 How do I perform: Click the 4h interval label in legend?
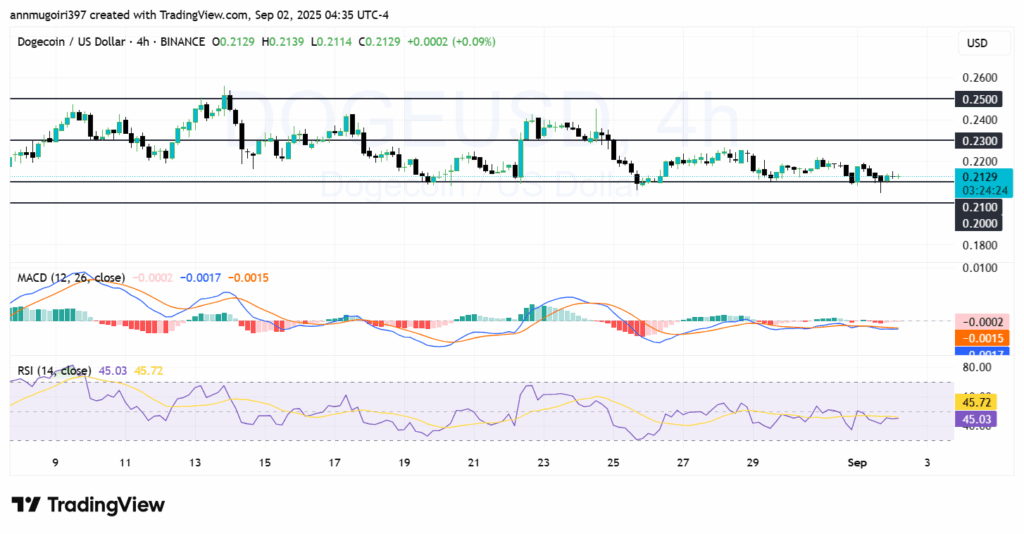(142, 42)
